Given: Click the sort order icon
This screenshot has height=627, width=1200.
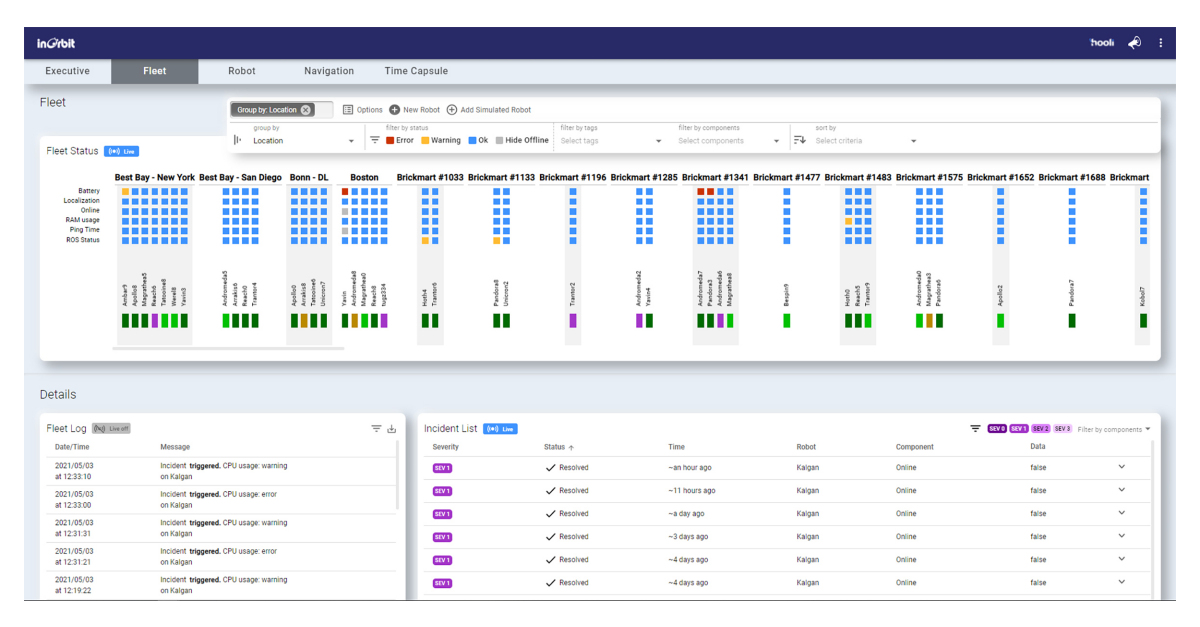Looking at the screenshot, I should click(x=799, y=140).
